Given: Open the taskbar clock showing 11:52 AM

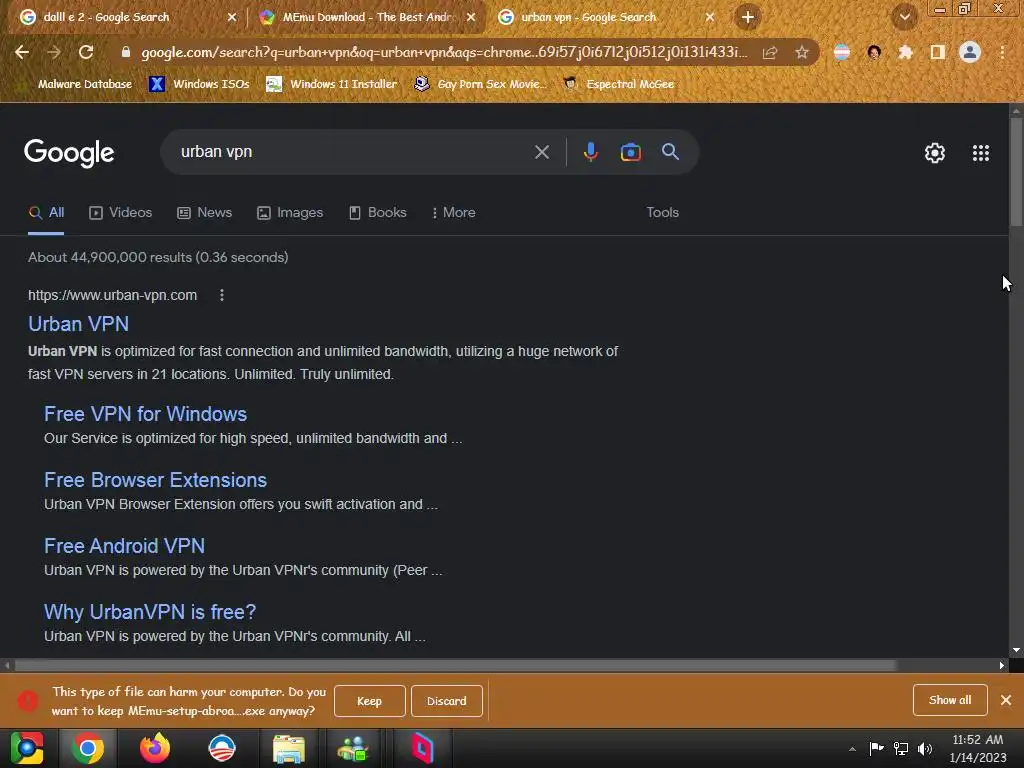Looking at the screenshot, I should click(x=978, y=748).
